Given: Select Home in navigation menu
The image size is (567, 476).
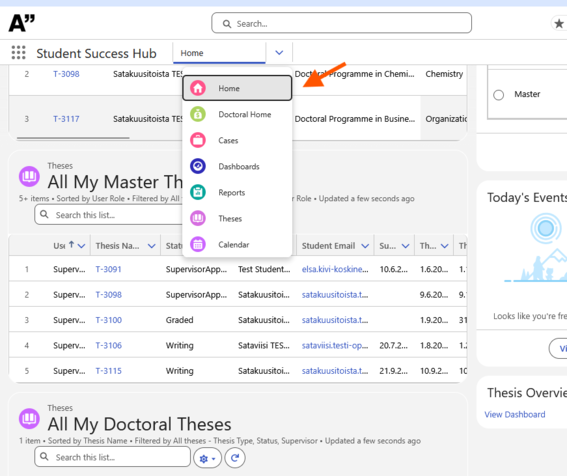Looking at the screenshot, I should pyautogui.click(x=237, y=88).
